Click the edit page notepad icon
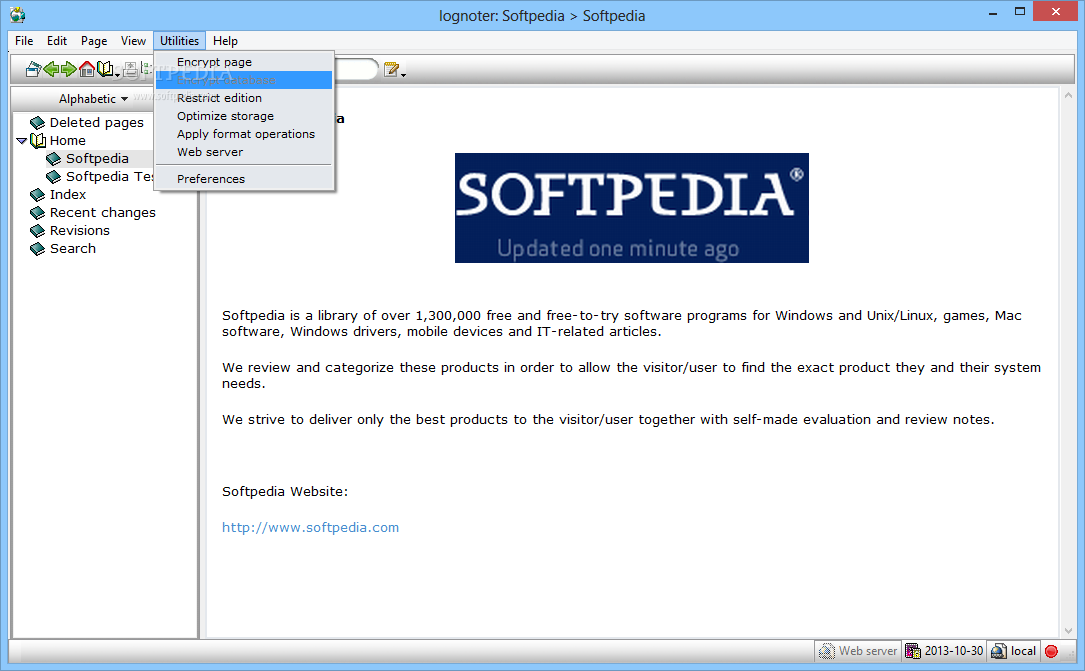The image size is (1085, 671). (391, 69)
